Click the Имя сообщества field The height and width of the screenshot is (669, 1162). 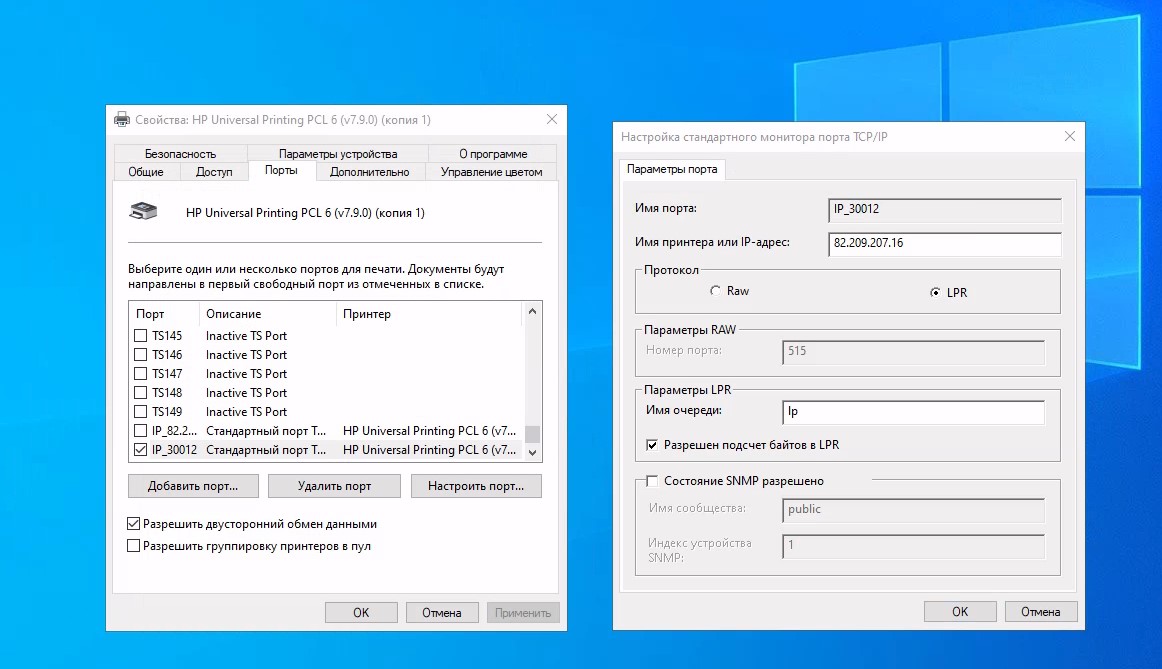click(914, 510)
